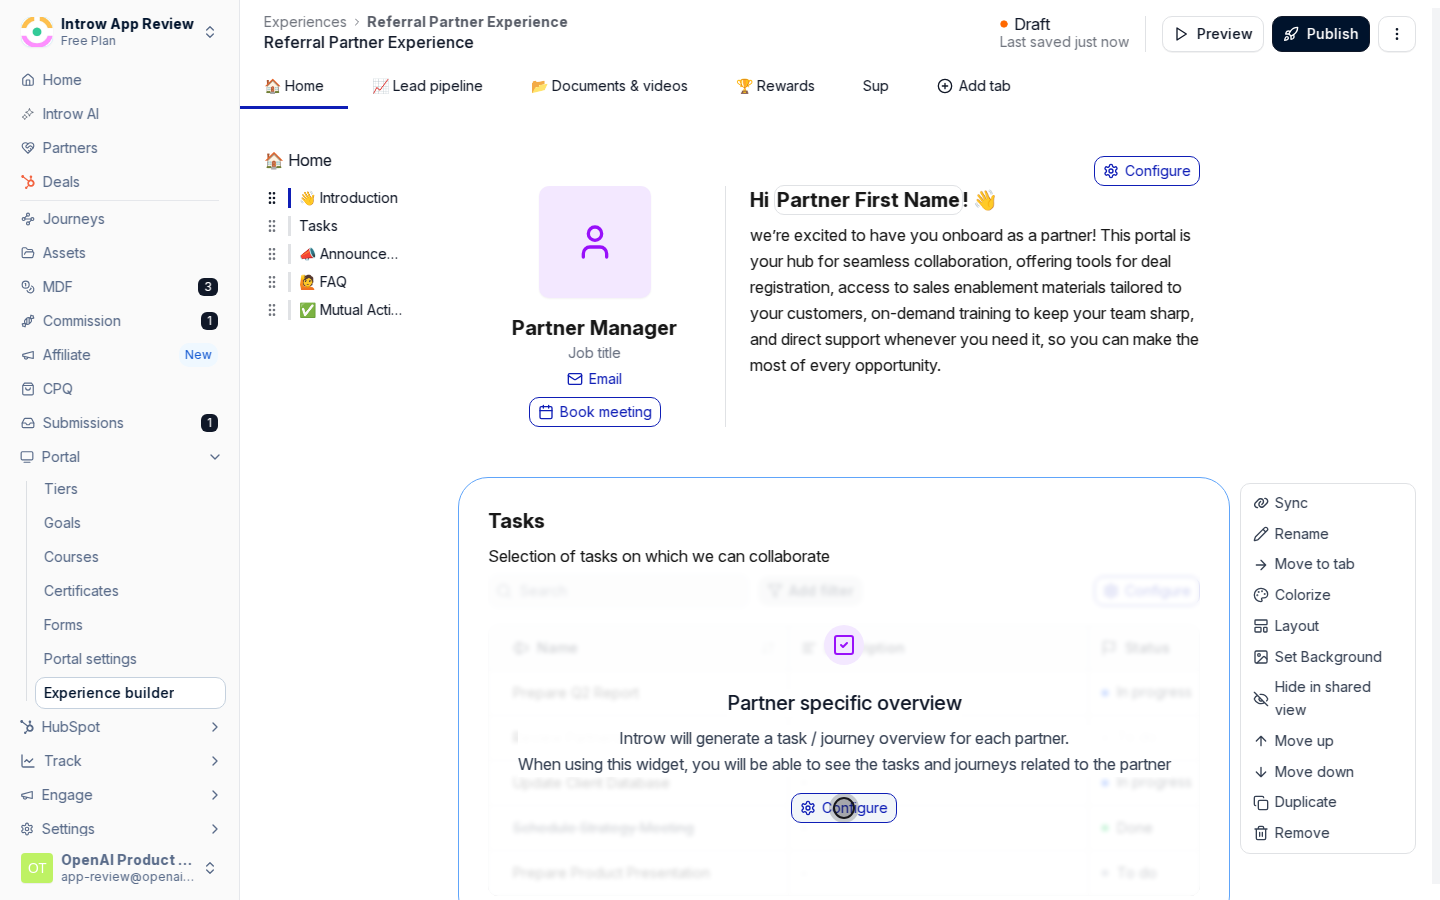Select Introduction in section list
Screen dimensions: 1440x900
tap(349, 198)
